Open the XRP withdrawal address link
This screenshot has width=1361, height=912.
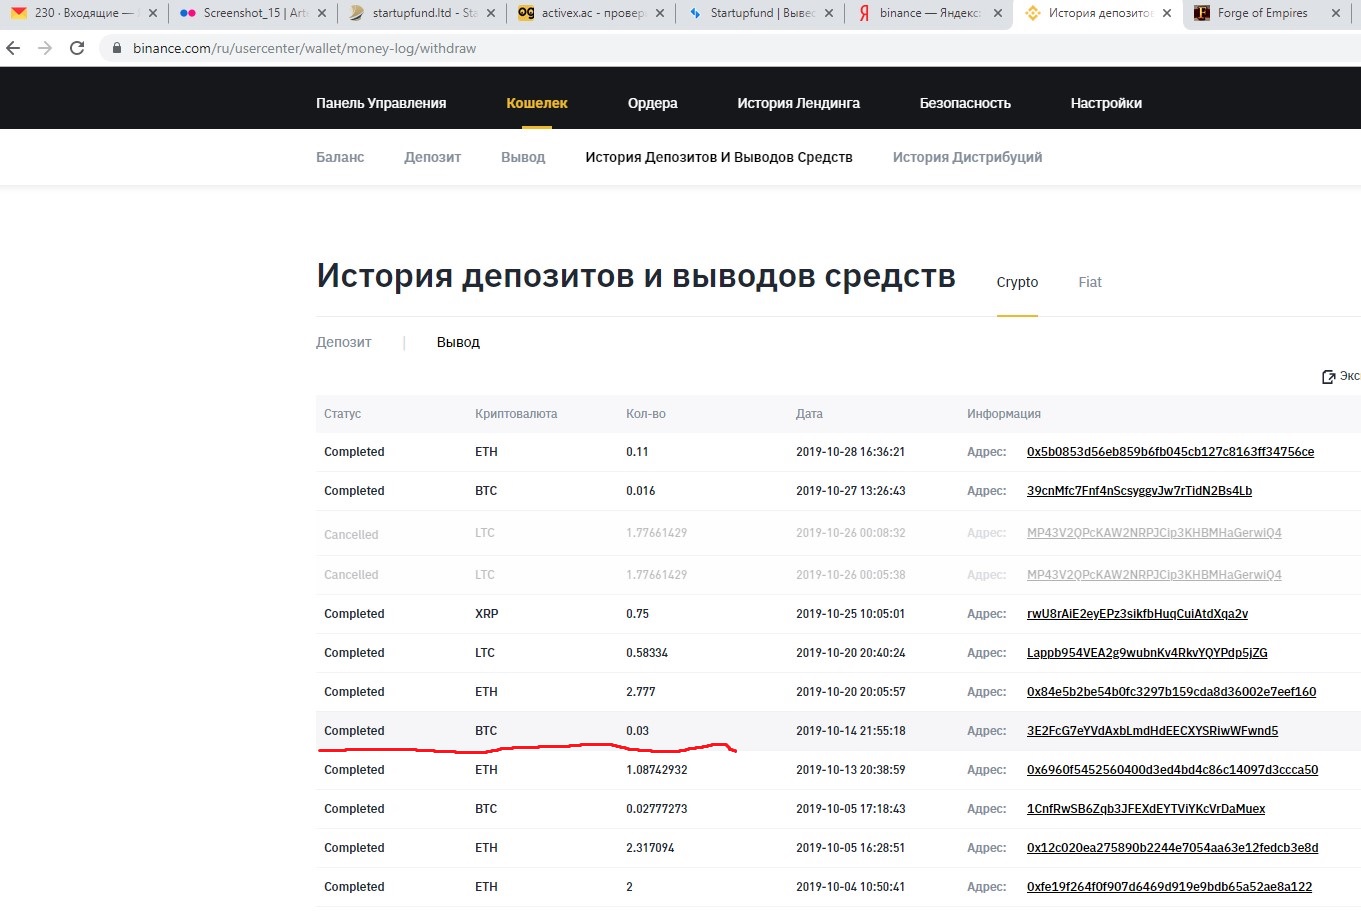[1137, 614]
